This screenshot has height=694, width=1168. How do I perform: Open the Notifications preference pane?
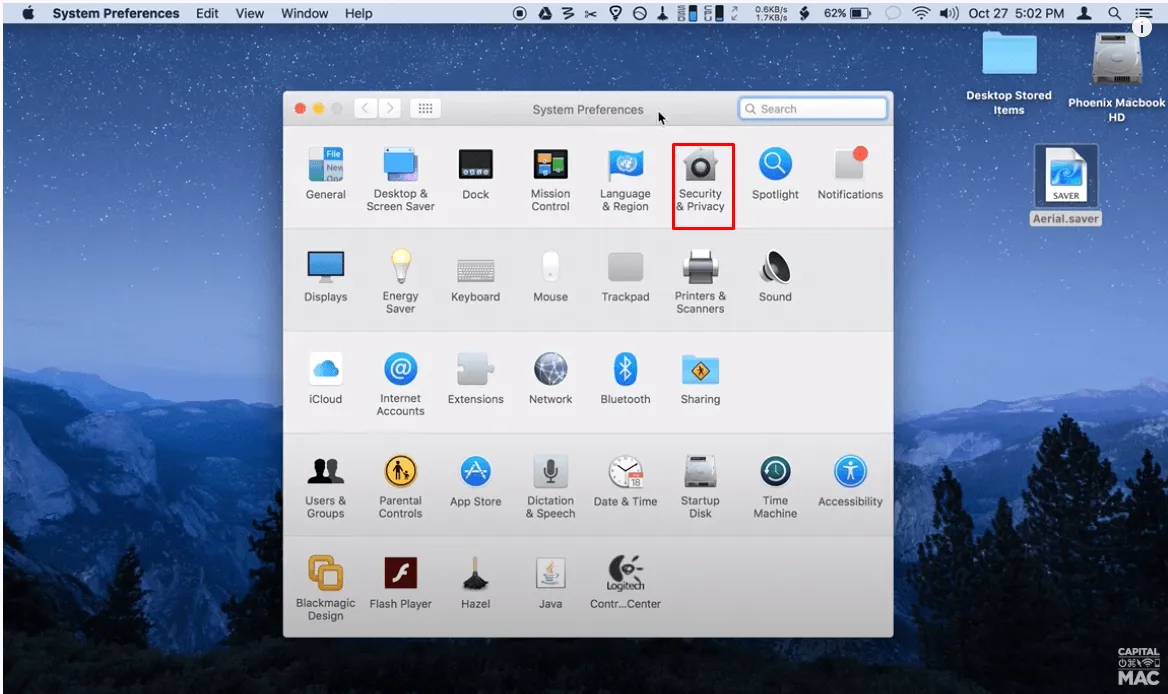tap(850, 174)
